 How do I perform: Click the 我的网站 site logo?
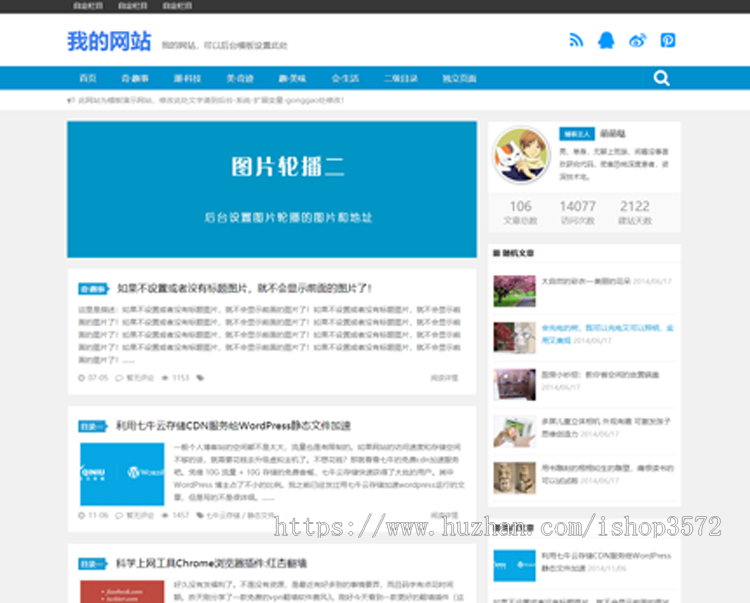(x=109, y=41)
